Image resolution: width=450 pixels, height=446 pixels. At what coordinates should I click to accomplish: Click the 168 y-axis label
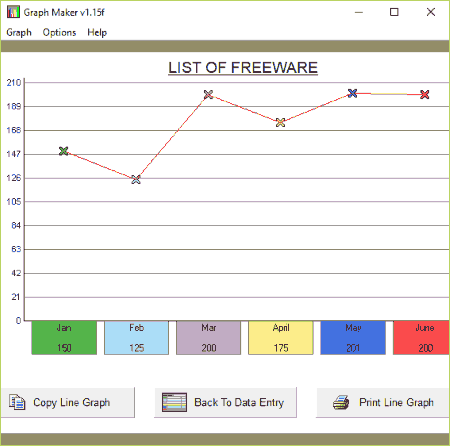14,130
